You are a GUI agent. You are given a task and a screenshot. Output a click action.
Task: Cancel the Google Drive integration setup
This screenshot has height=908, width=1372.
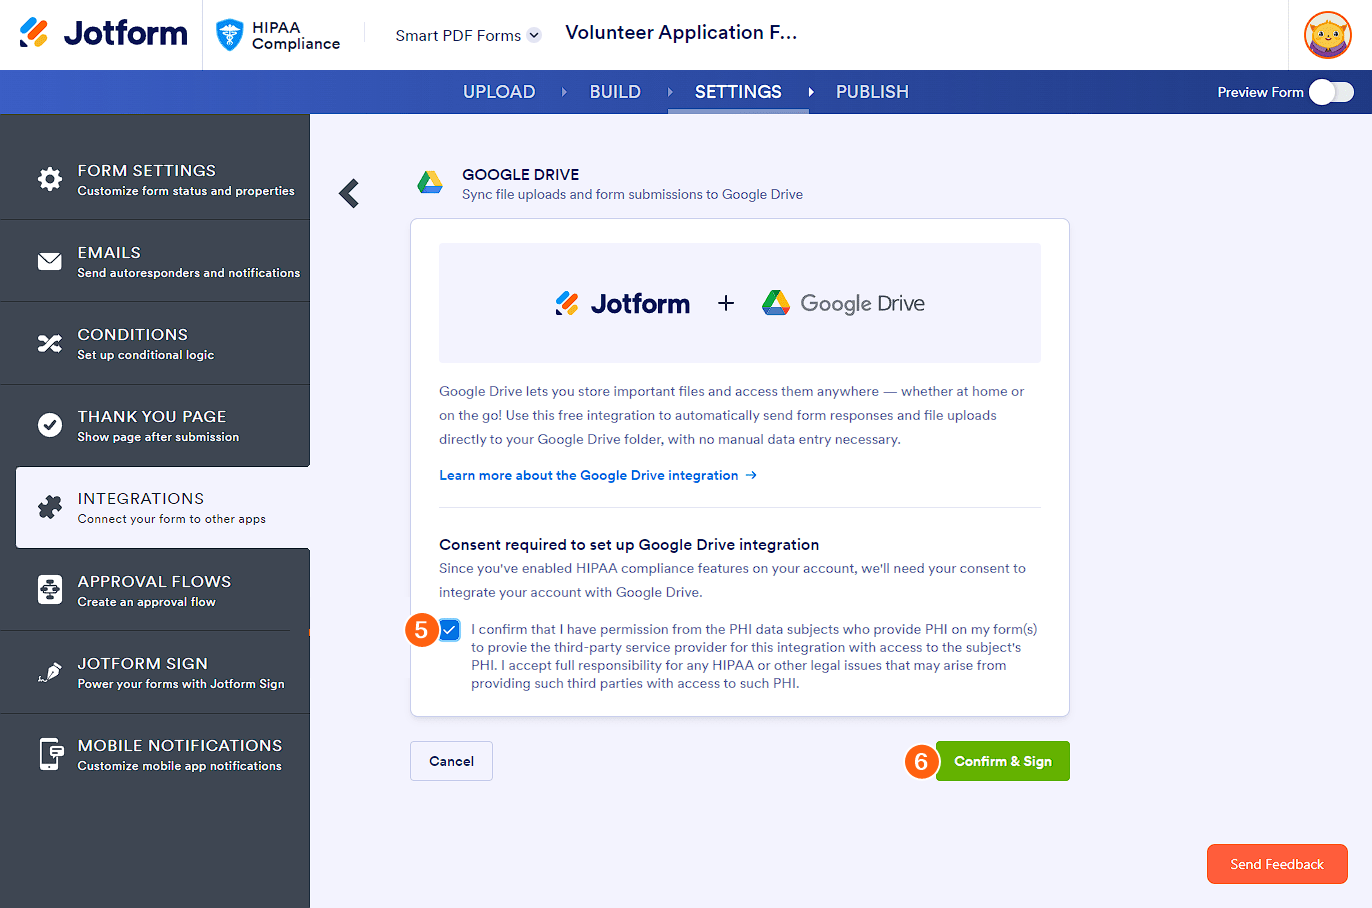(451, 760)
